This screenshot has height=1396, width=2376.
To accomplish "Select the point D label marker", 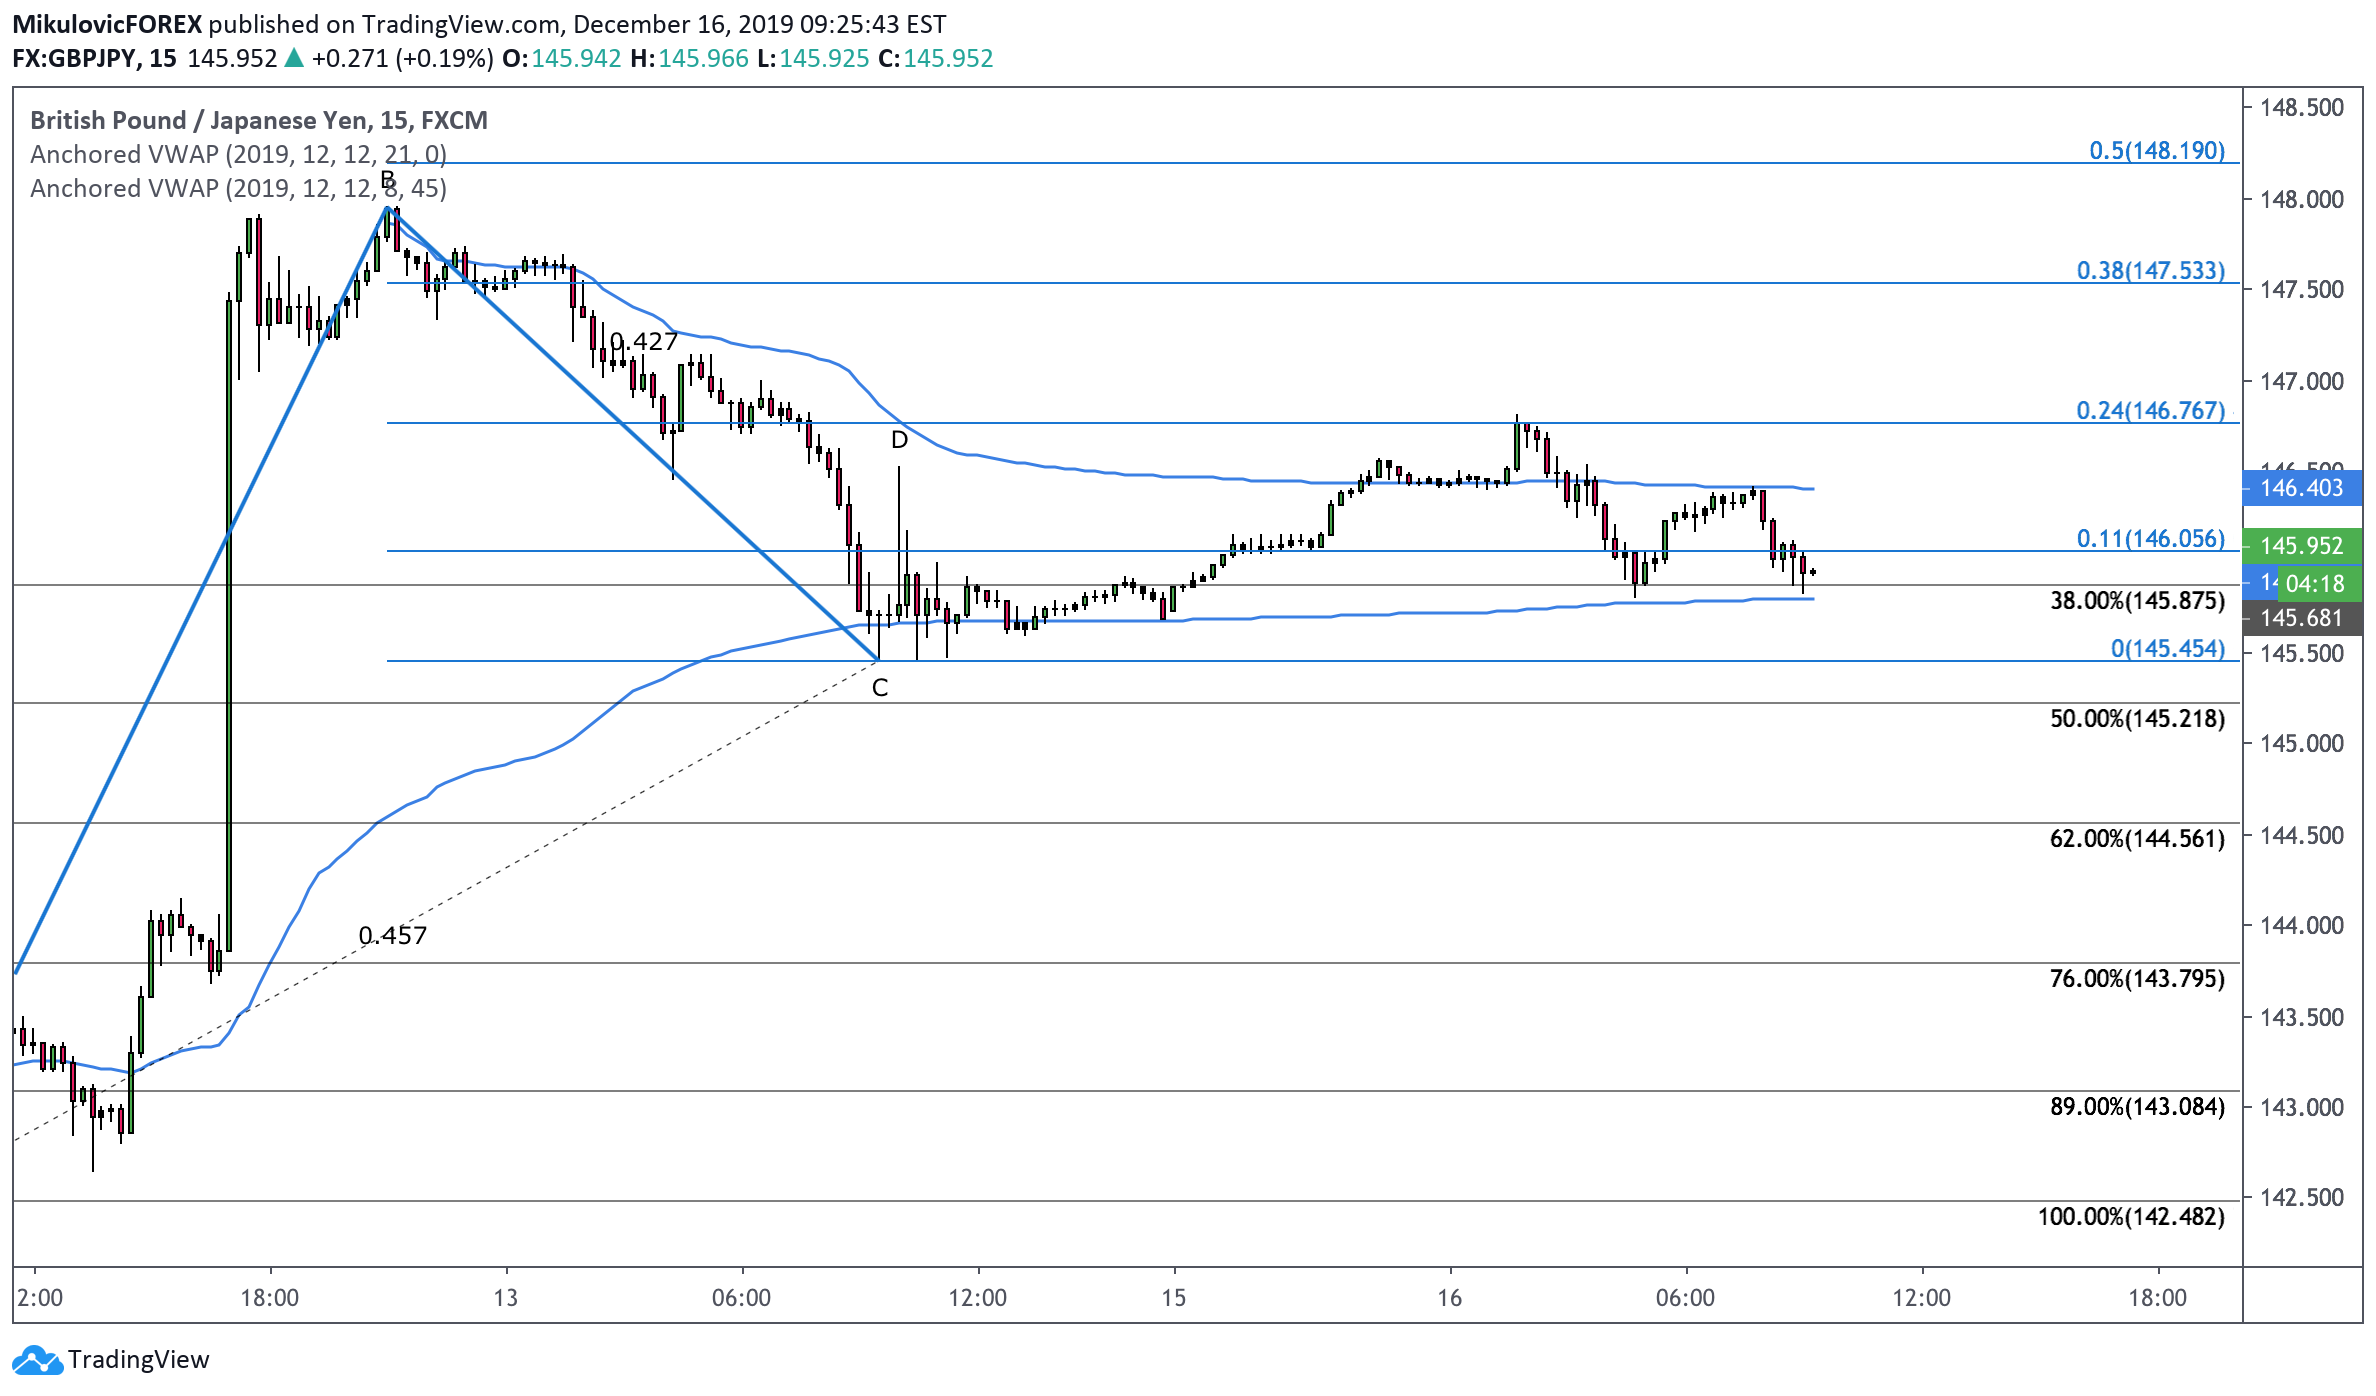I will pyautogui.click(x=899, y=440).
